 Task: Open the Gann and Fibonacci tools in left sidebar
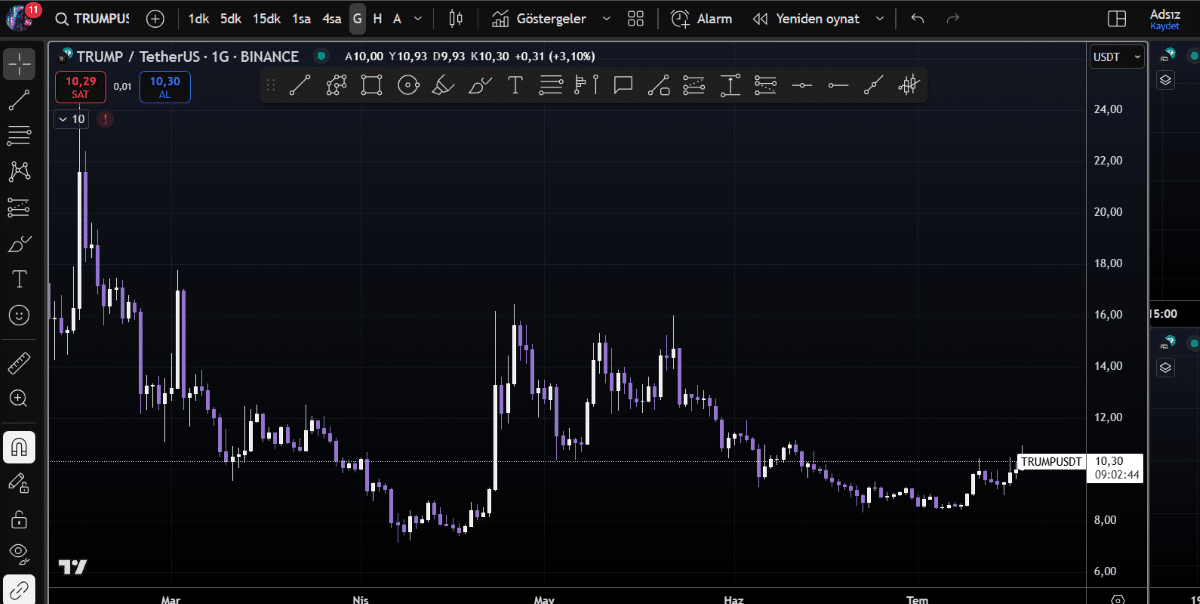19,135
